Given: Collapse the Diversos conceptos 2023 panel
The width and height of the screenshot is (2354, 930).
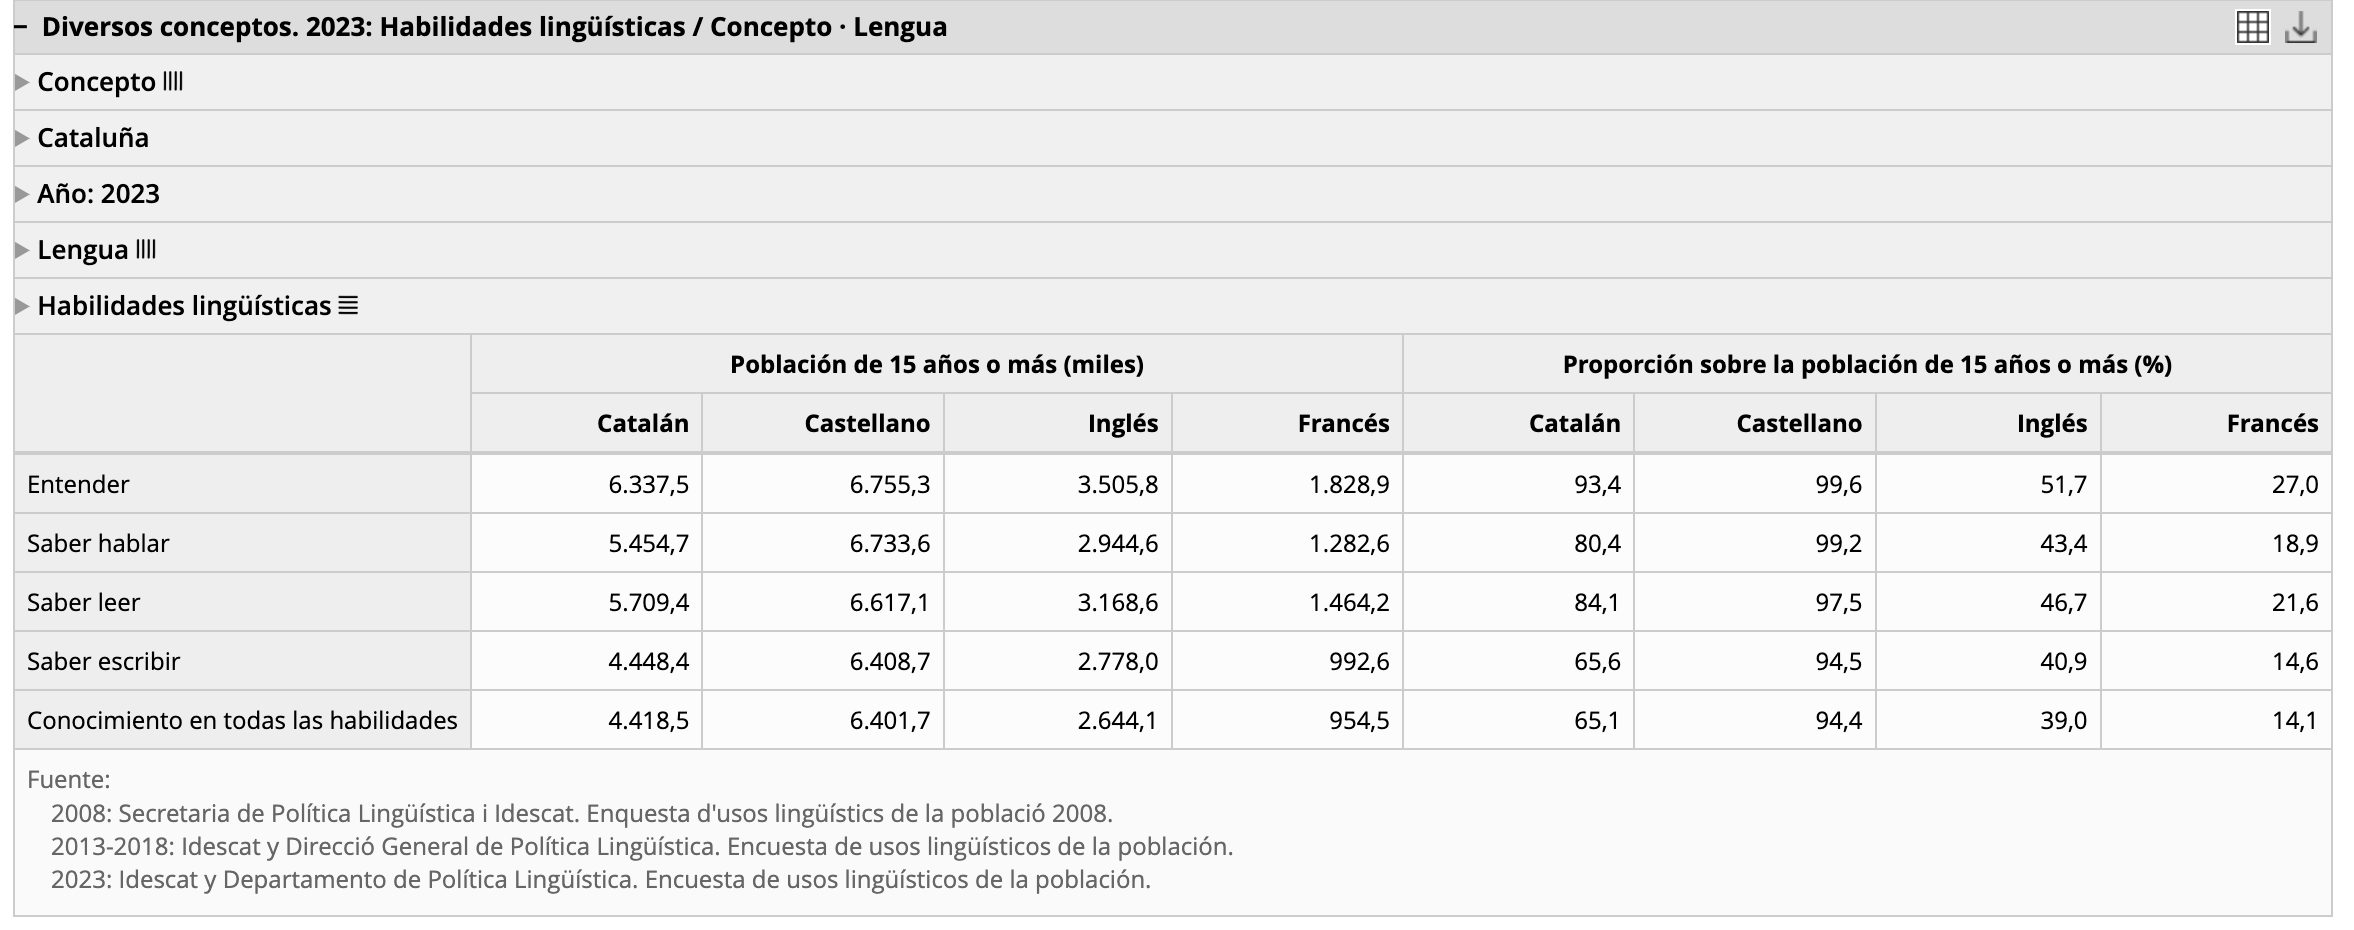Looking at the screenshot, I should point(20,27).
